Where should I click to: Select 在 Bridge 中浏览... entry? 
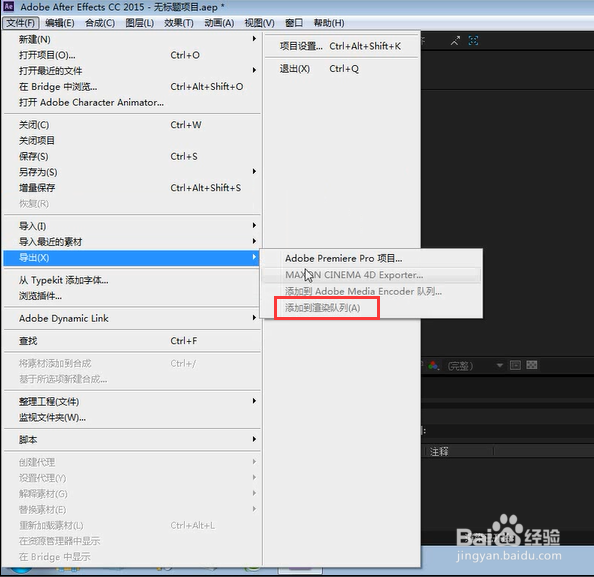pos(132,86)
